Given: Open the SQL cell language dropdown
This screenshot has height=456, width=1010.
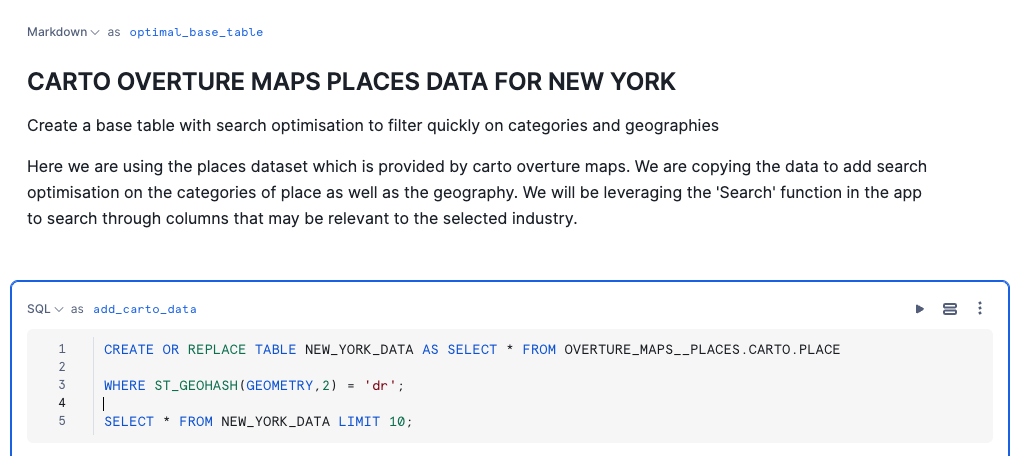Looking at the screenshot, I should (45, 309).
